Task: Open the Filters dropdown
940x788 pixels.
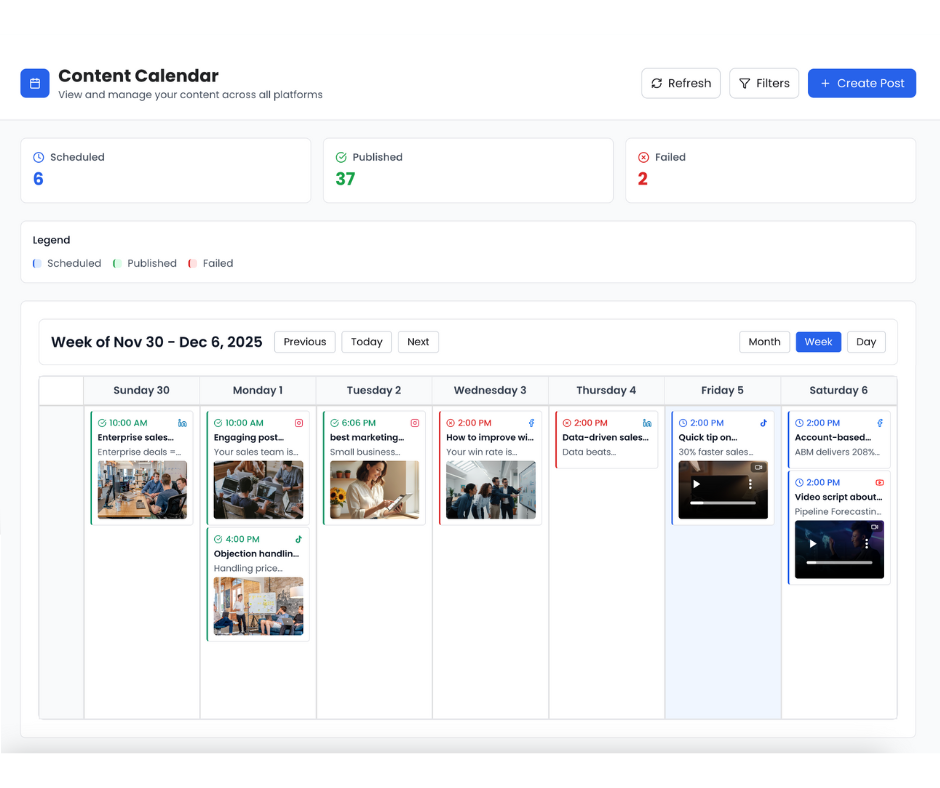Action: coord(764,83)
